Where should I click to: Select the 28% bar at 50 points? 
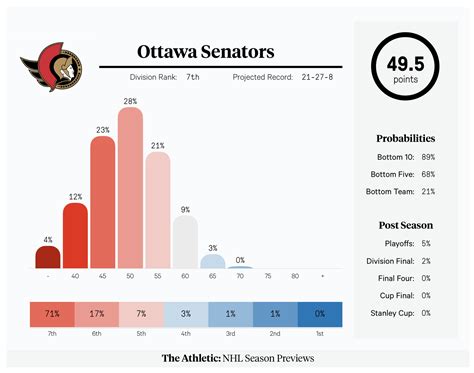[x=130, y=188]
